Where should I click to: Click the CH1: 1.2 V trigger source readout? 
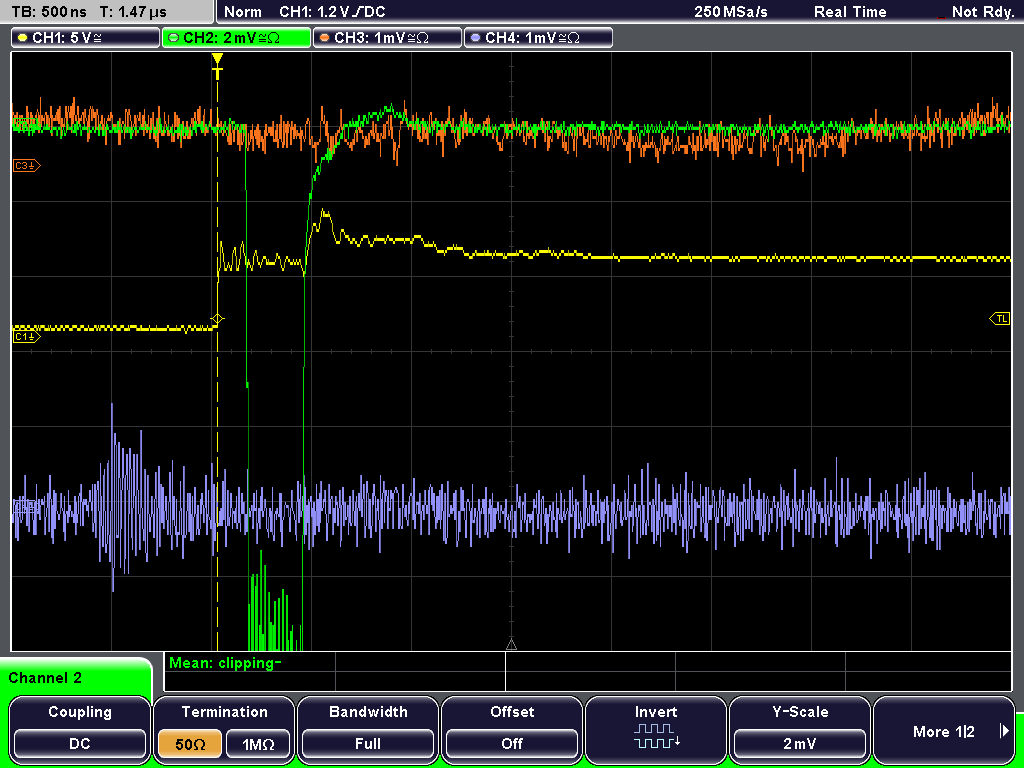coord(332,12)
